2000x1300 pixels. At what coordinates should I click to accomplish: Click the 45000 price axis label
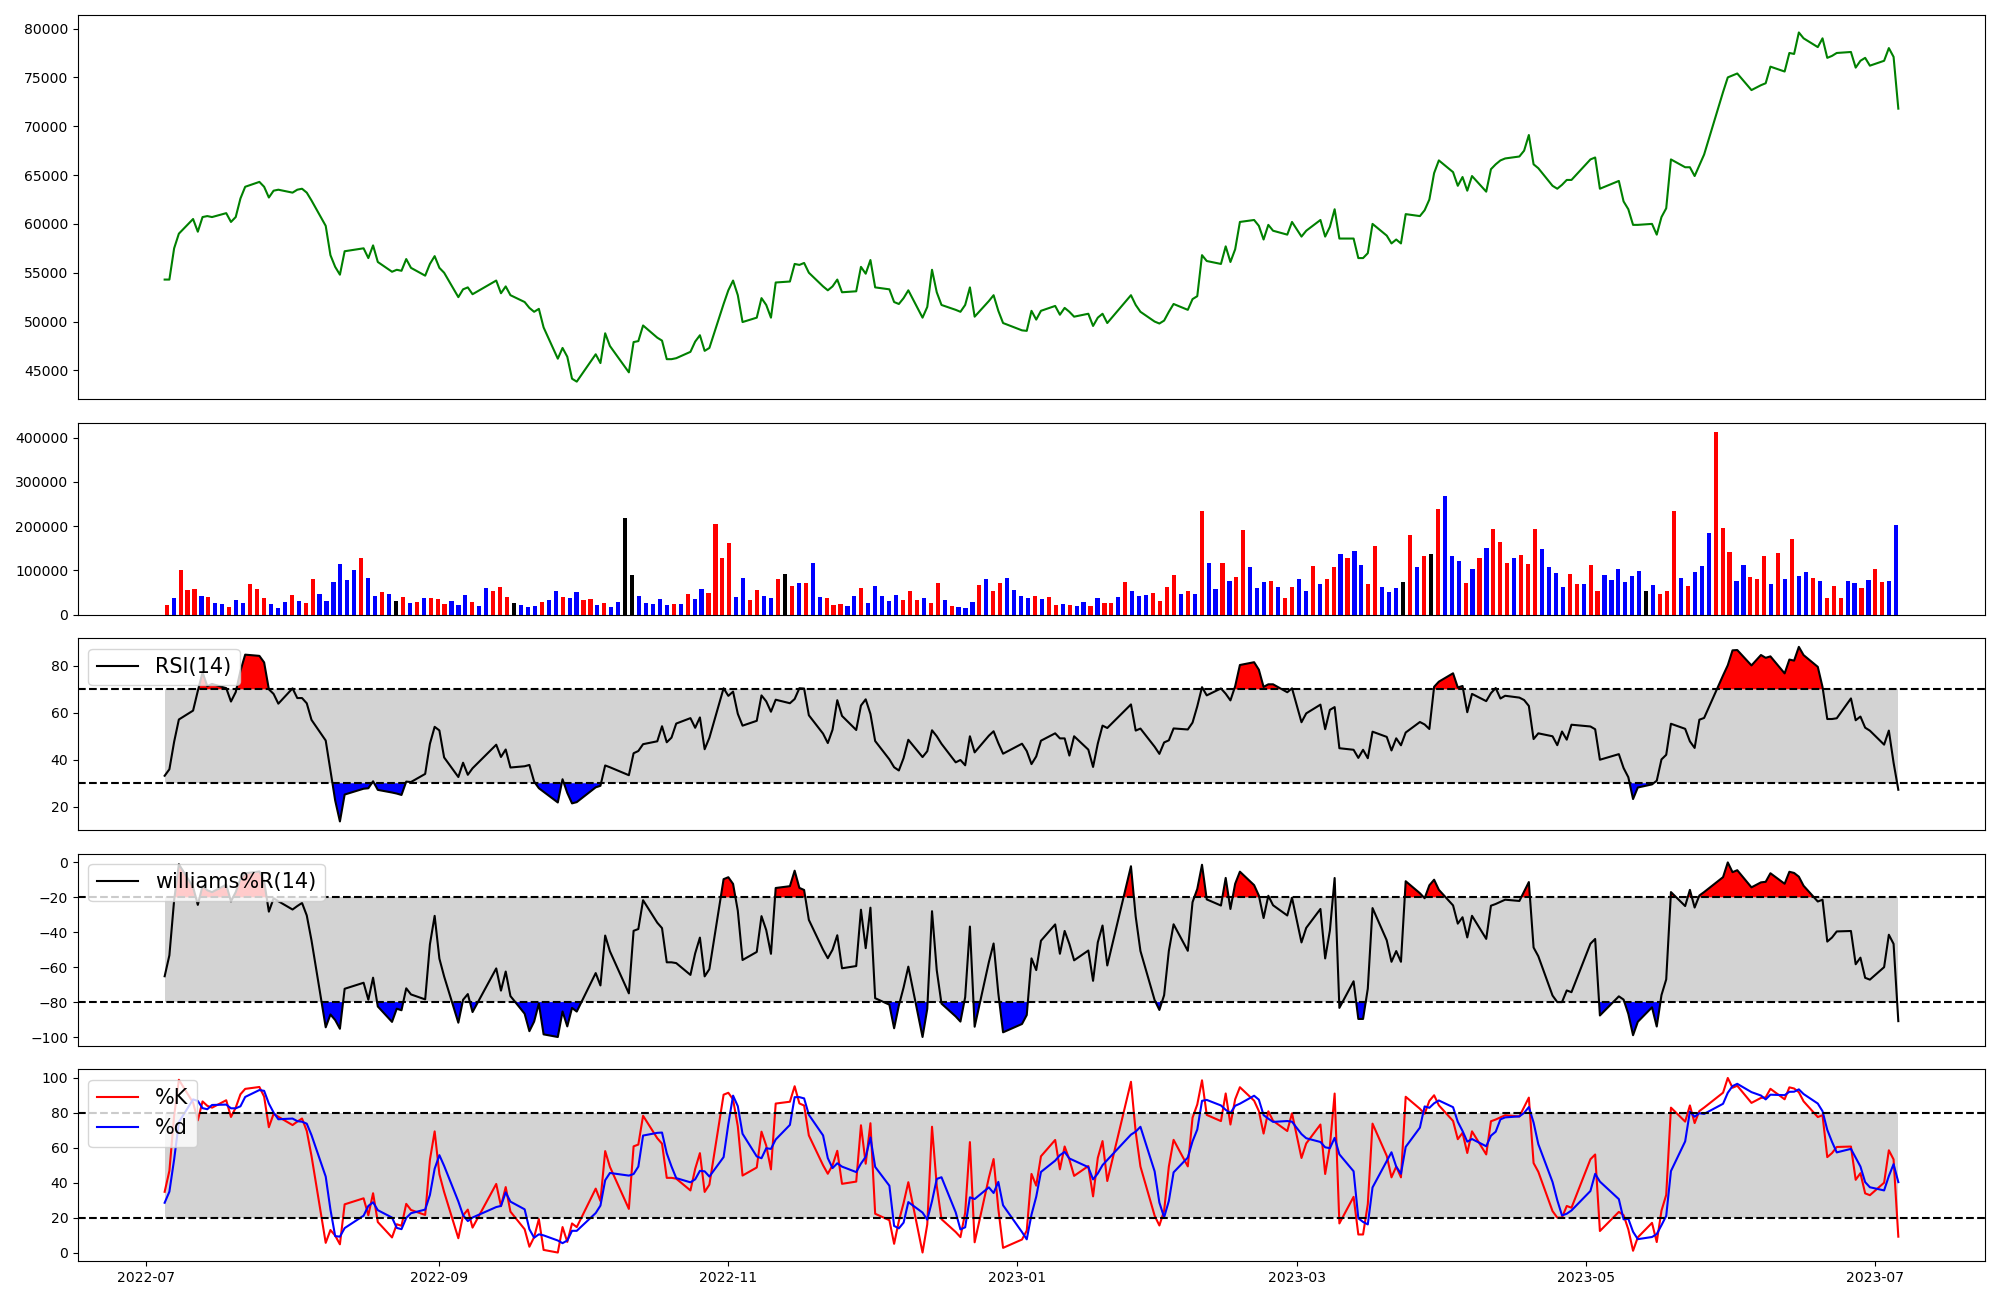click(46, 371)
